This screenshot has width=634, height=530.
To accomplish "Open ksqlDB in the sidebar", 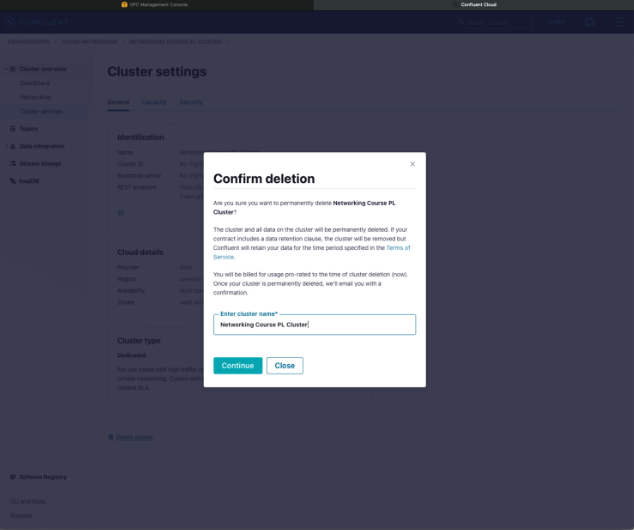I will pos(29,181).
